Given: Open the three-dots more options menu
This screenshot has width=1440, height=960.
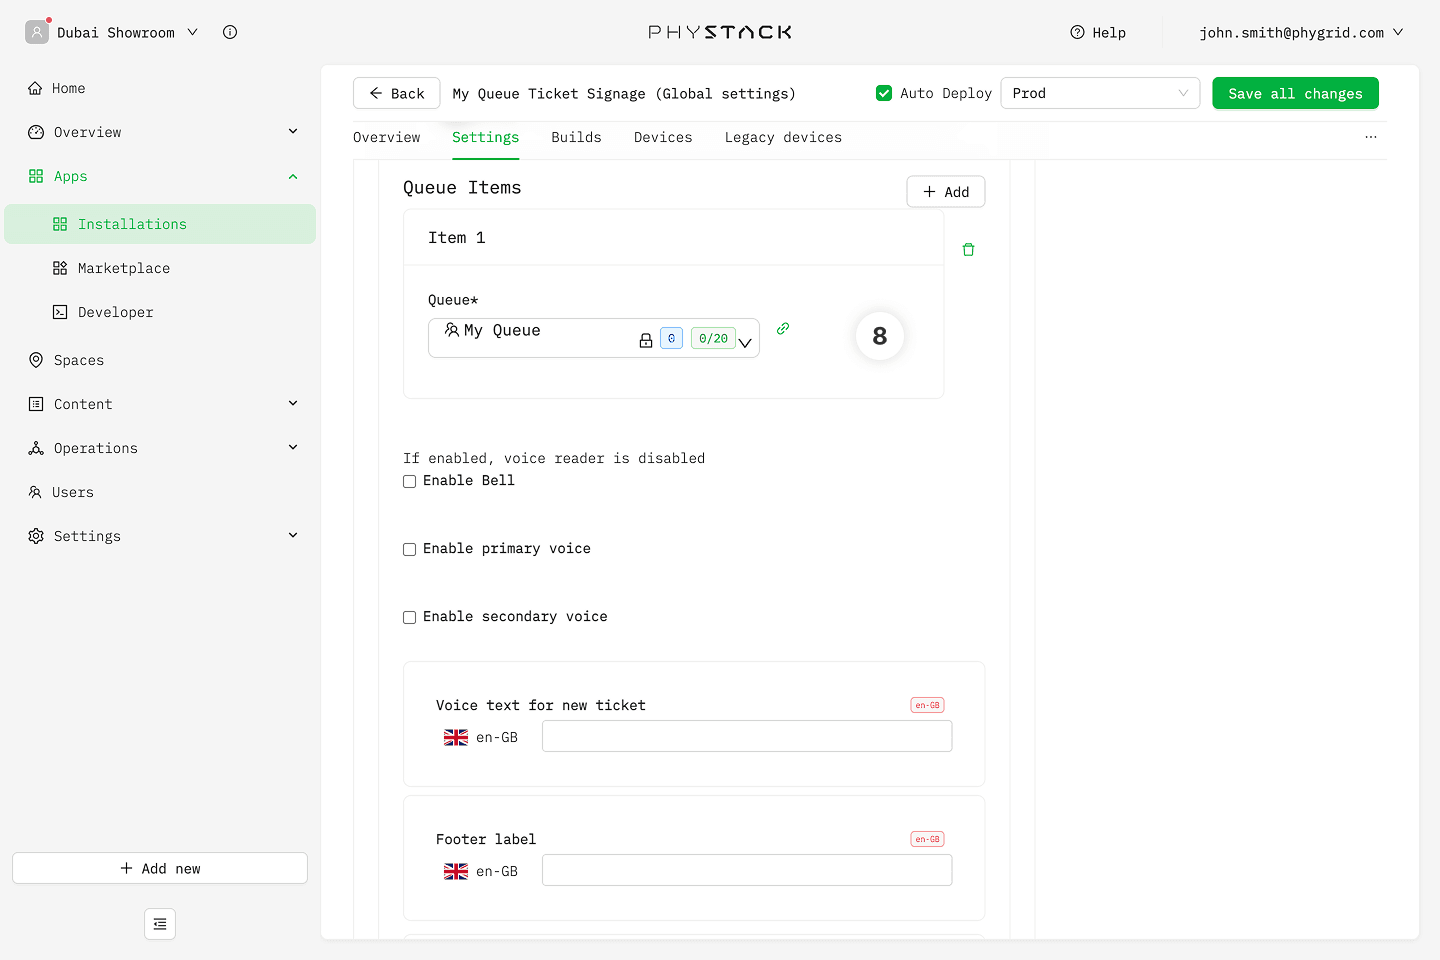Looking at the screenshot, I should coord(1371,137).
